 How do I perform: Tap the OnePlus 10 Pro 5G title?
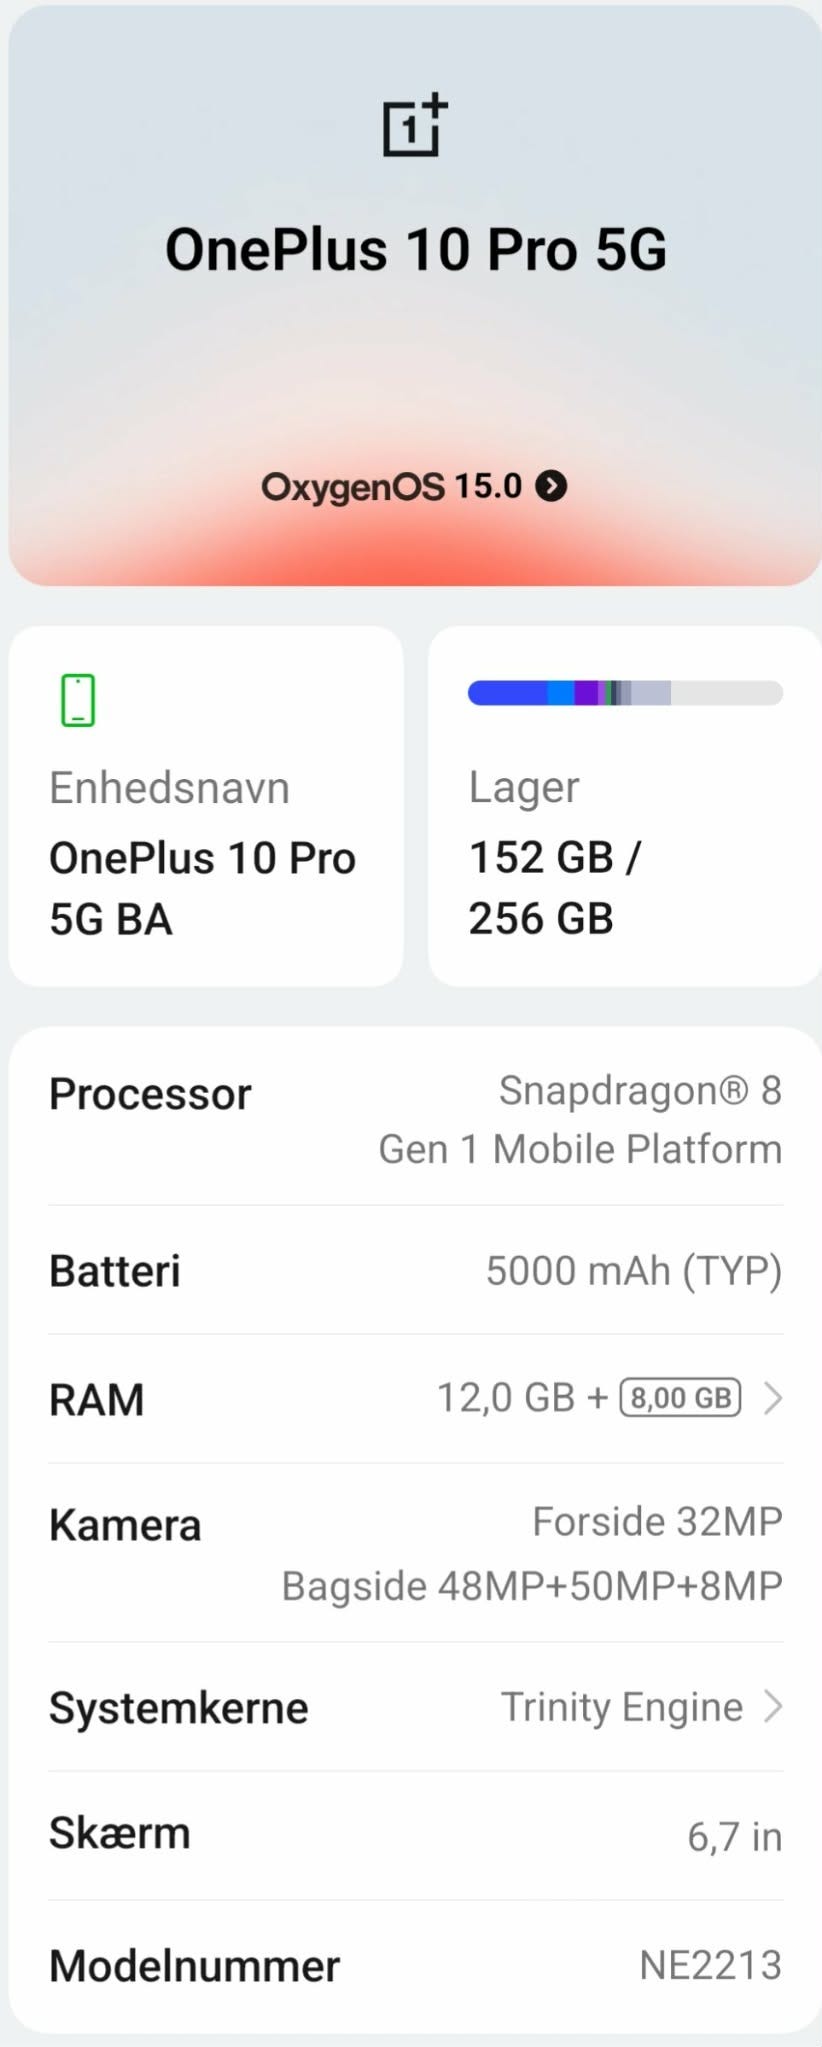point(415,249)
